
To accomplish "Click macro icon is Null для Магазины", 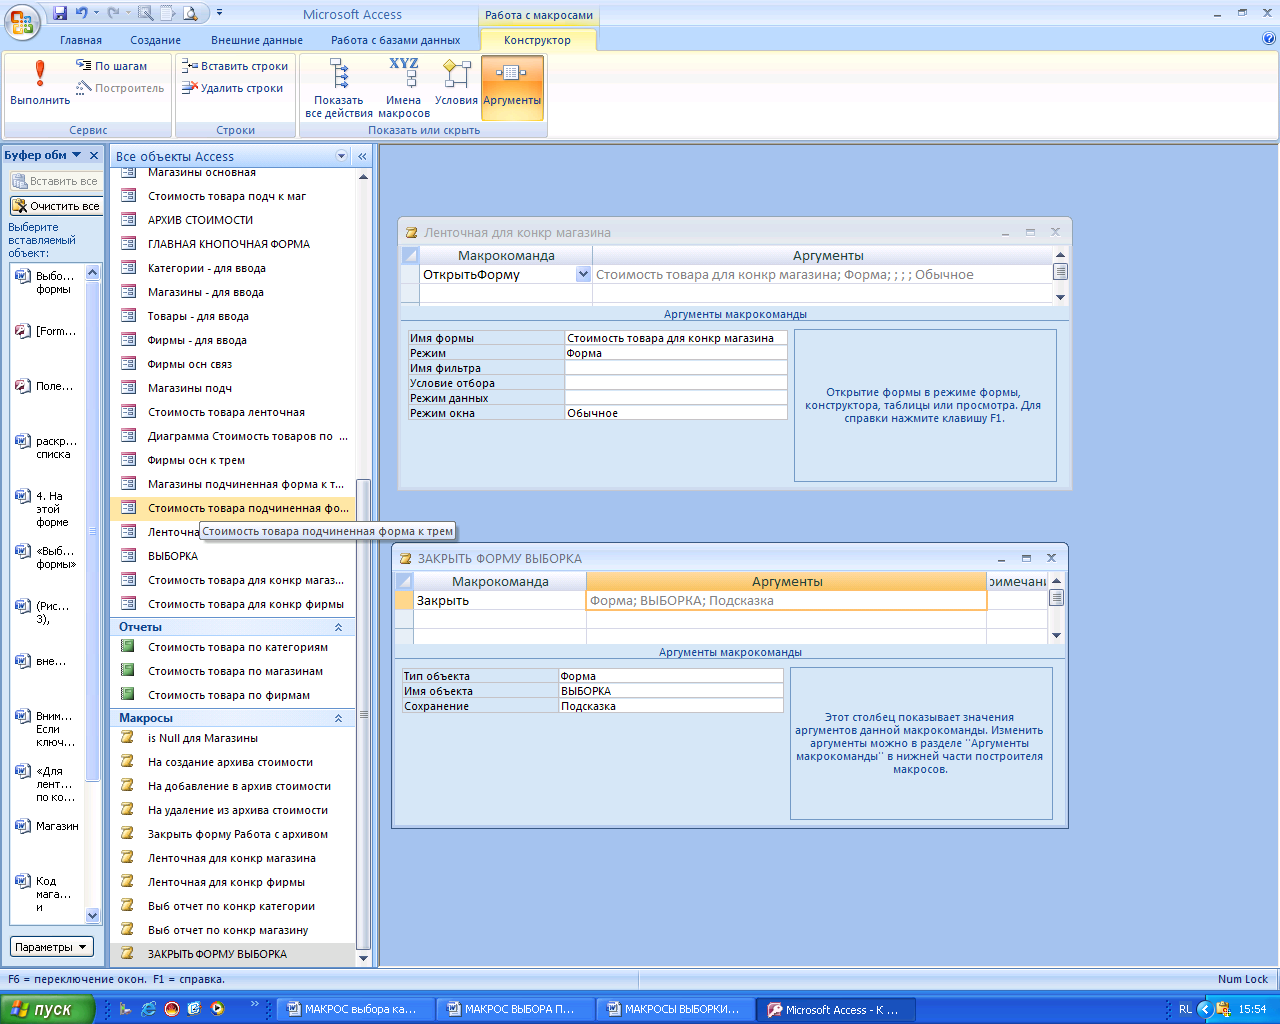I will (x=128, y=737).
